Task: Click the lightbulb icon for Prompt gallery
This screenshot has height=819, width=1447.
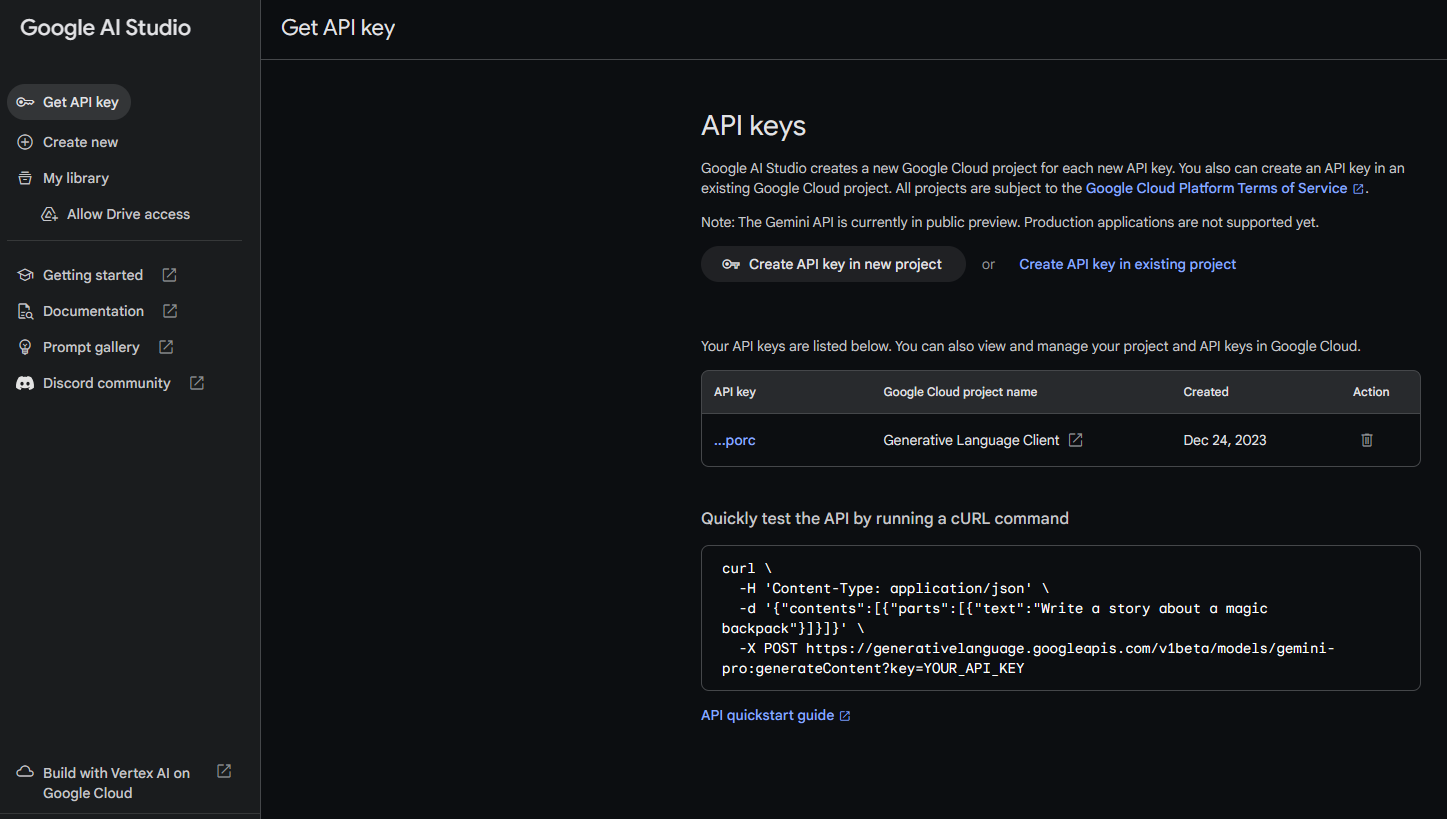Action: 25,347
